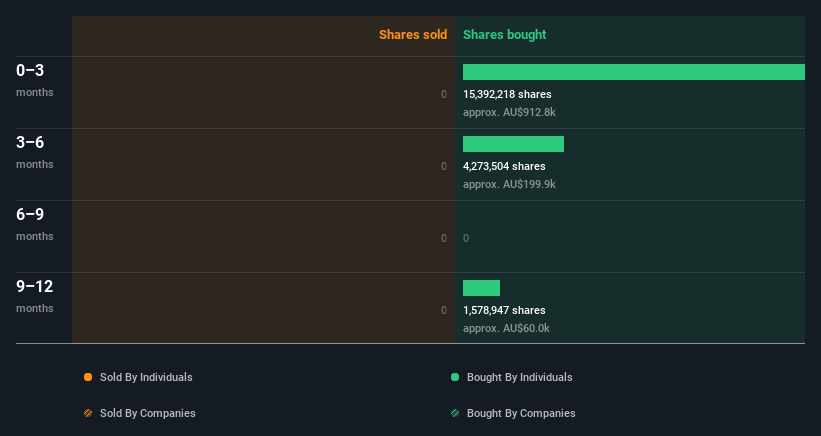Click the shares bought zero in 6–9 months row
This screenshot has width=821, height=436.
click(x=466, y=238)
